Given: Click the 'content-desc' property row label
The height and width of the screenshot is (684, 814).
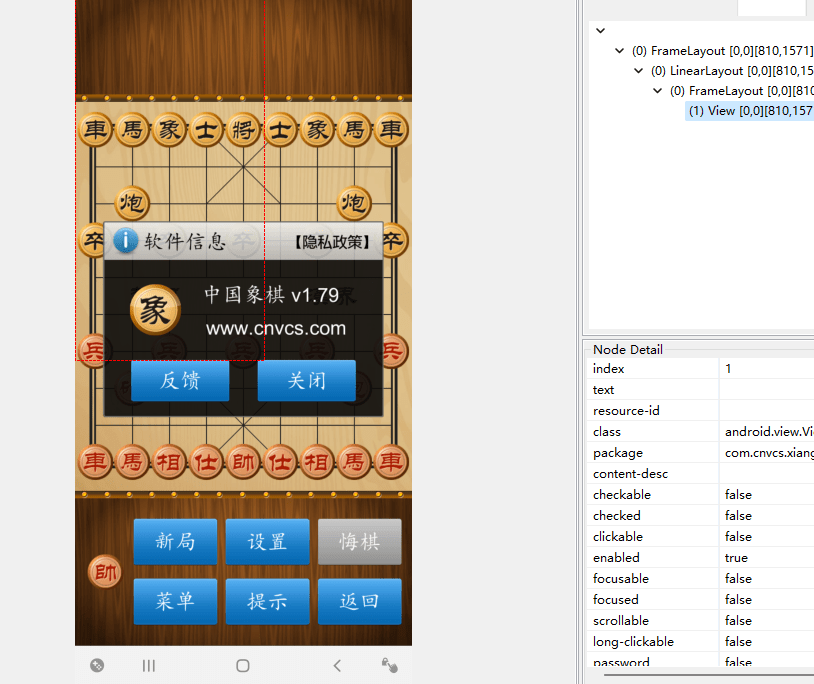Looking at the screenshot, I should pyautogui.click(x=630, y=474).
